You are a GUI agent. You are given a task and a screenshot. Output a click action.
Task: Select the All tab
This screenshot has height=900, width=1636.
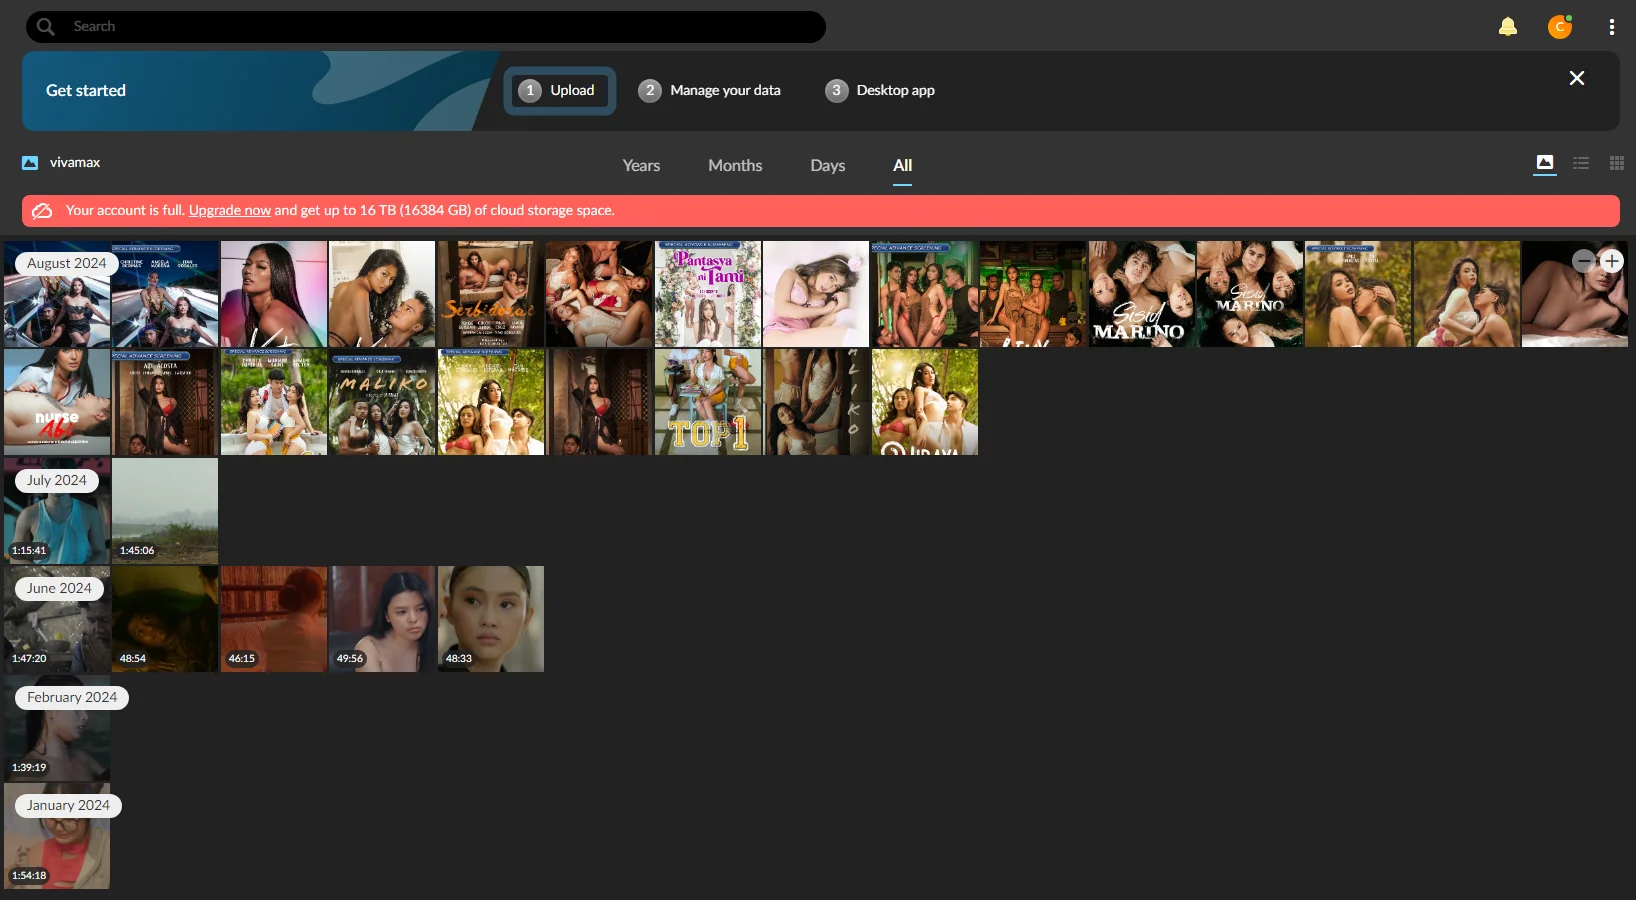click(x=903, y=166)
